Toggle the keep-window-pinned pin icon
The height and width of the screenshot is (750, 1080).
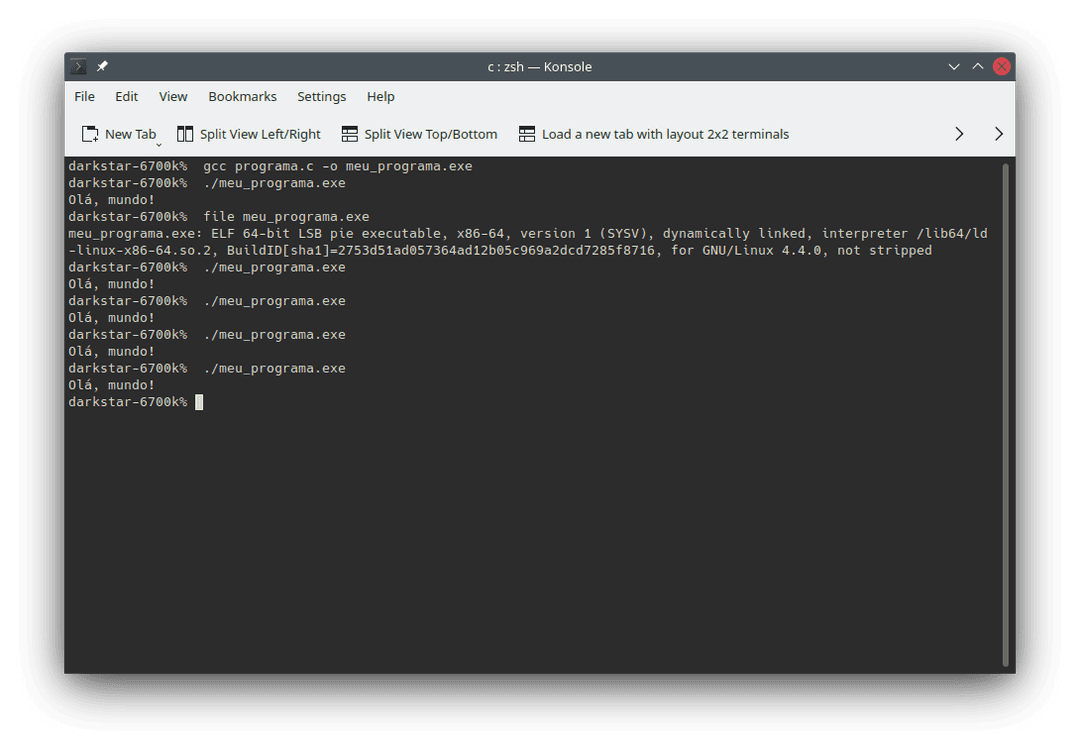[99, 66]
